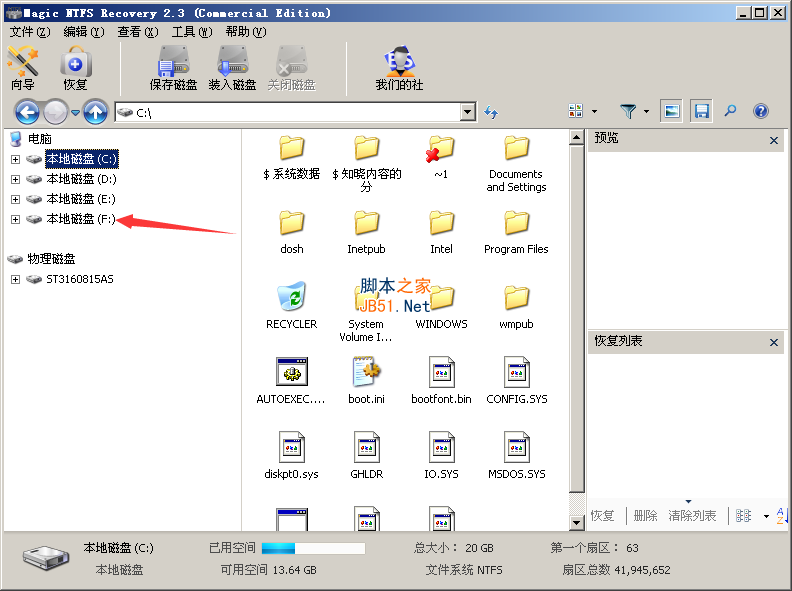Open the ~1 deleted folder
The width and height of the screenshot is (792, 591).
(441, 157)
